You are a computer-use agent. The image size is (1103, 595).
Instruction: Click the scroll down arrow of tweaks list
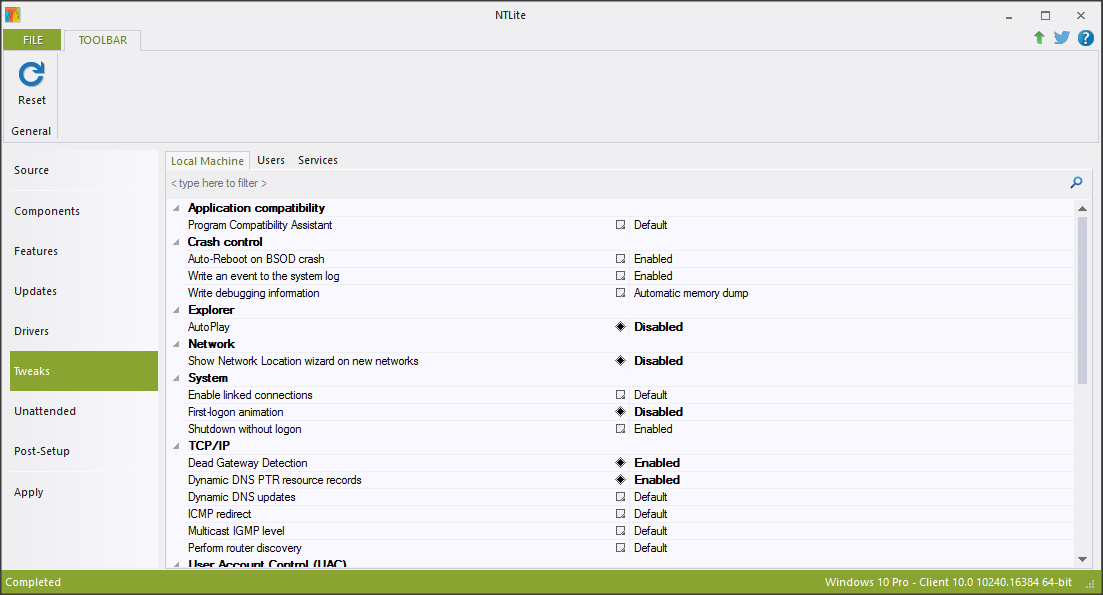click(1082, 559)
